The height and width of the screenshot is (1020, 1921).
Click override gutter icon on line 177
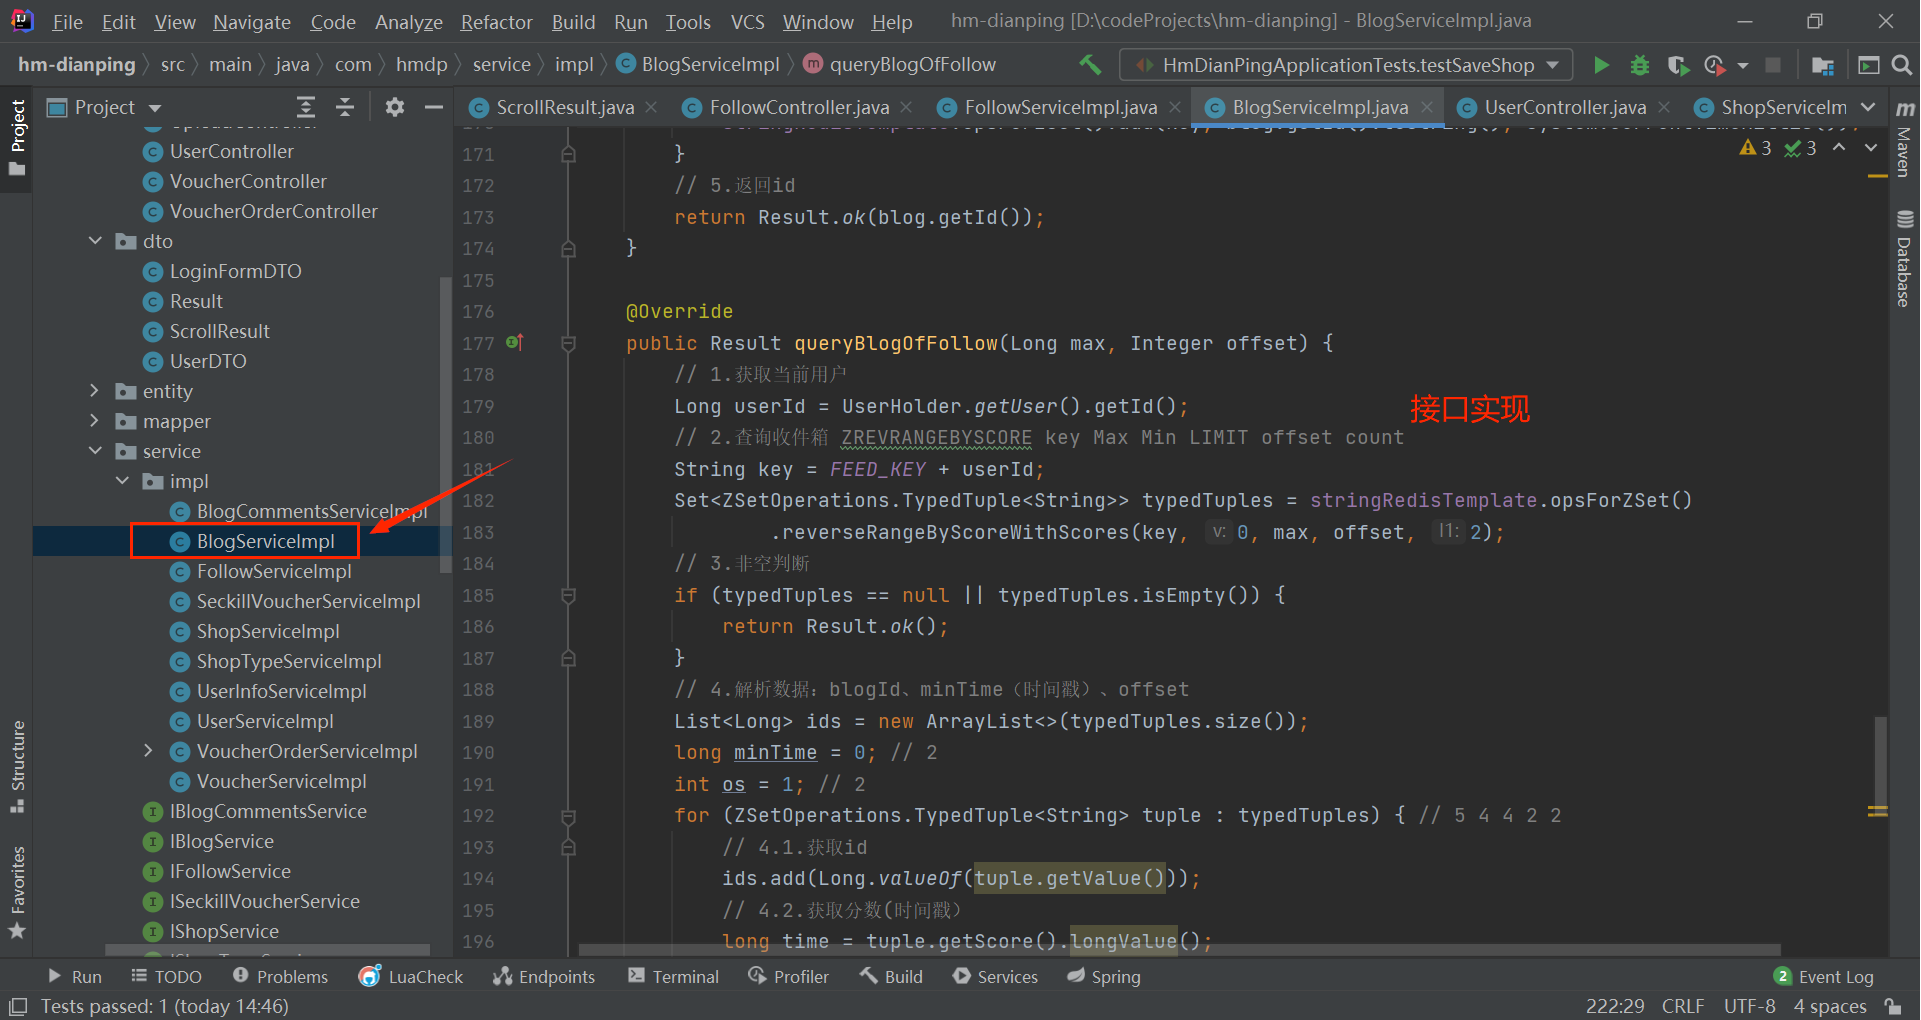(515, 343)
